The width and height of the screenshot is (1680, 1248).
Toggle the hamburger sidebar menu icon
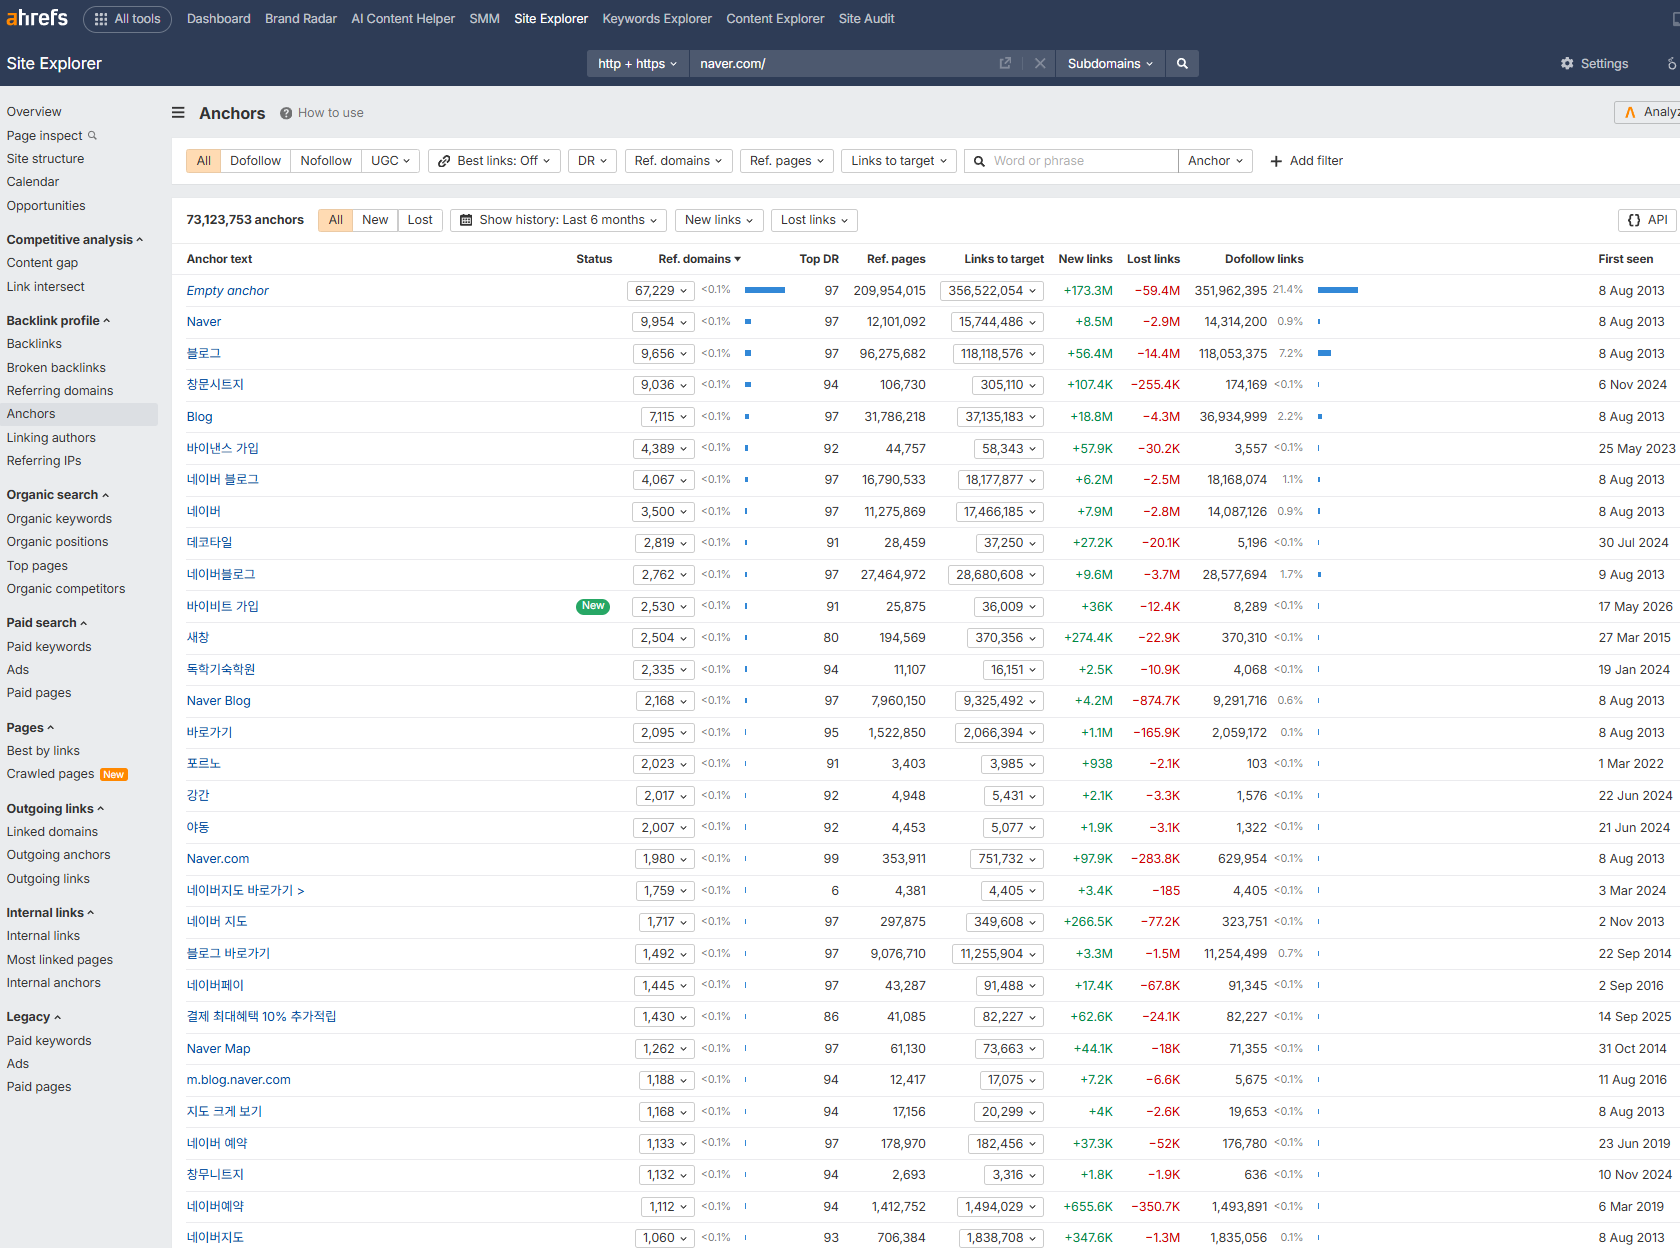tap(178, 113)
